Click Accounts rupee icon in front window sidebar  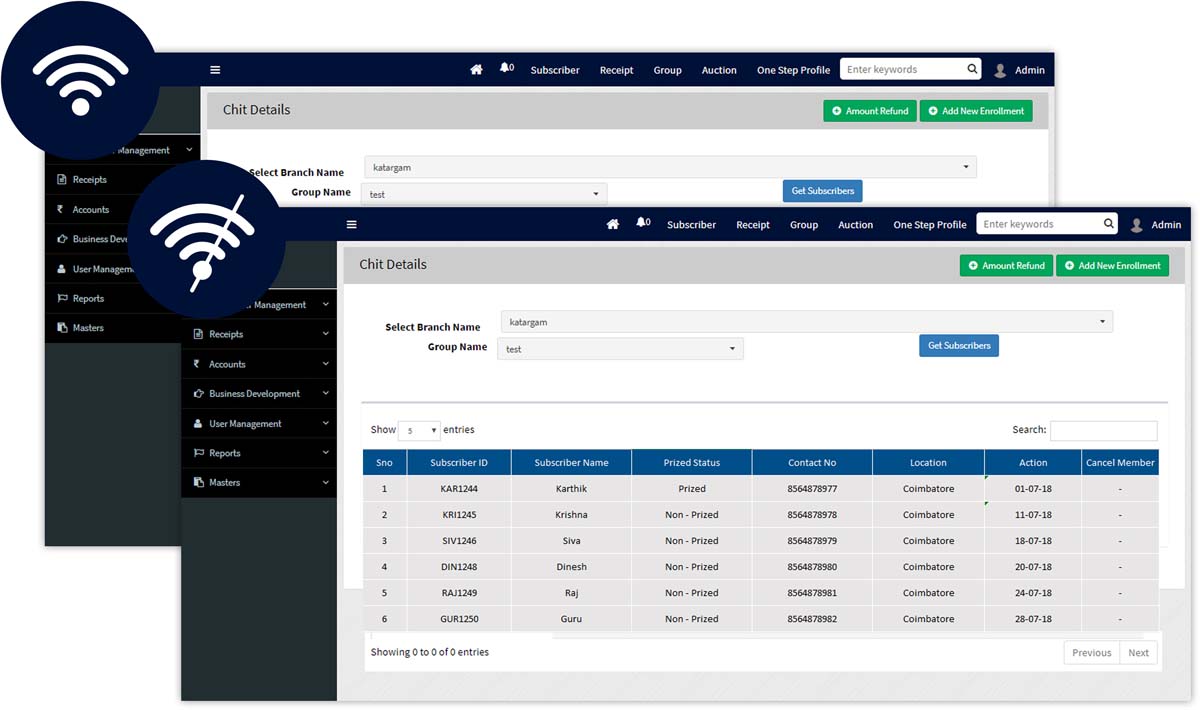click(x=197, y=364)
